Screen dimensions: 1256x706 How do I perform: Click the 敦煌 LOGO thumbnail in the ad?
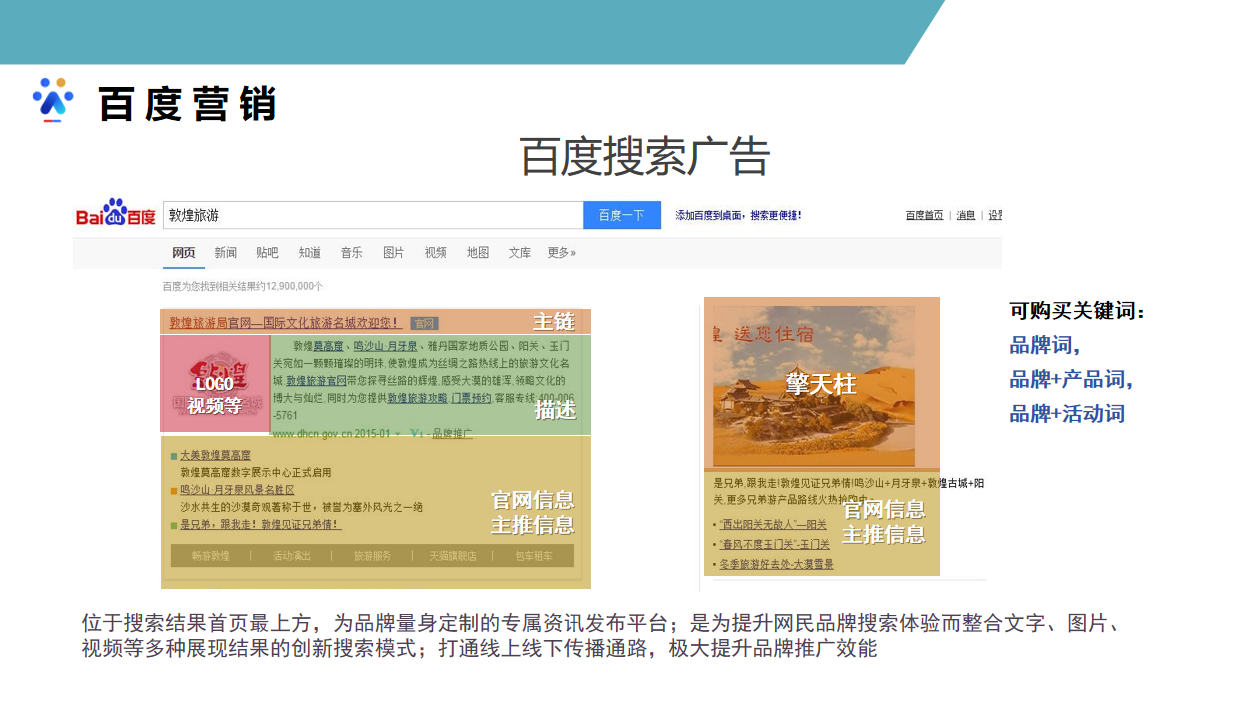(x=215, y=384)
